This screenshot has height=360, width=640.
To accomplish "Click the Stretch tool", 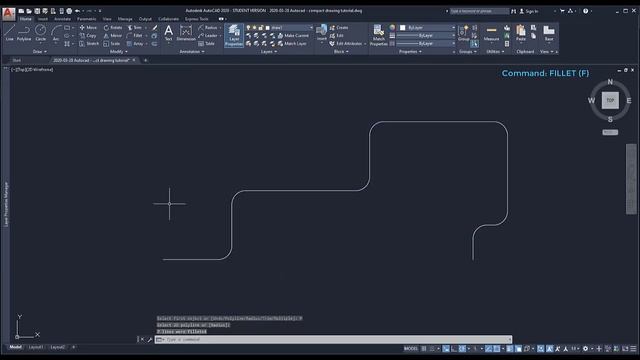I will 89,43.
